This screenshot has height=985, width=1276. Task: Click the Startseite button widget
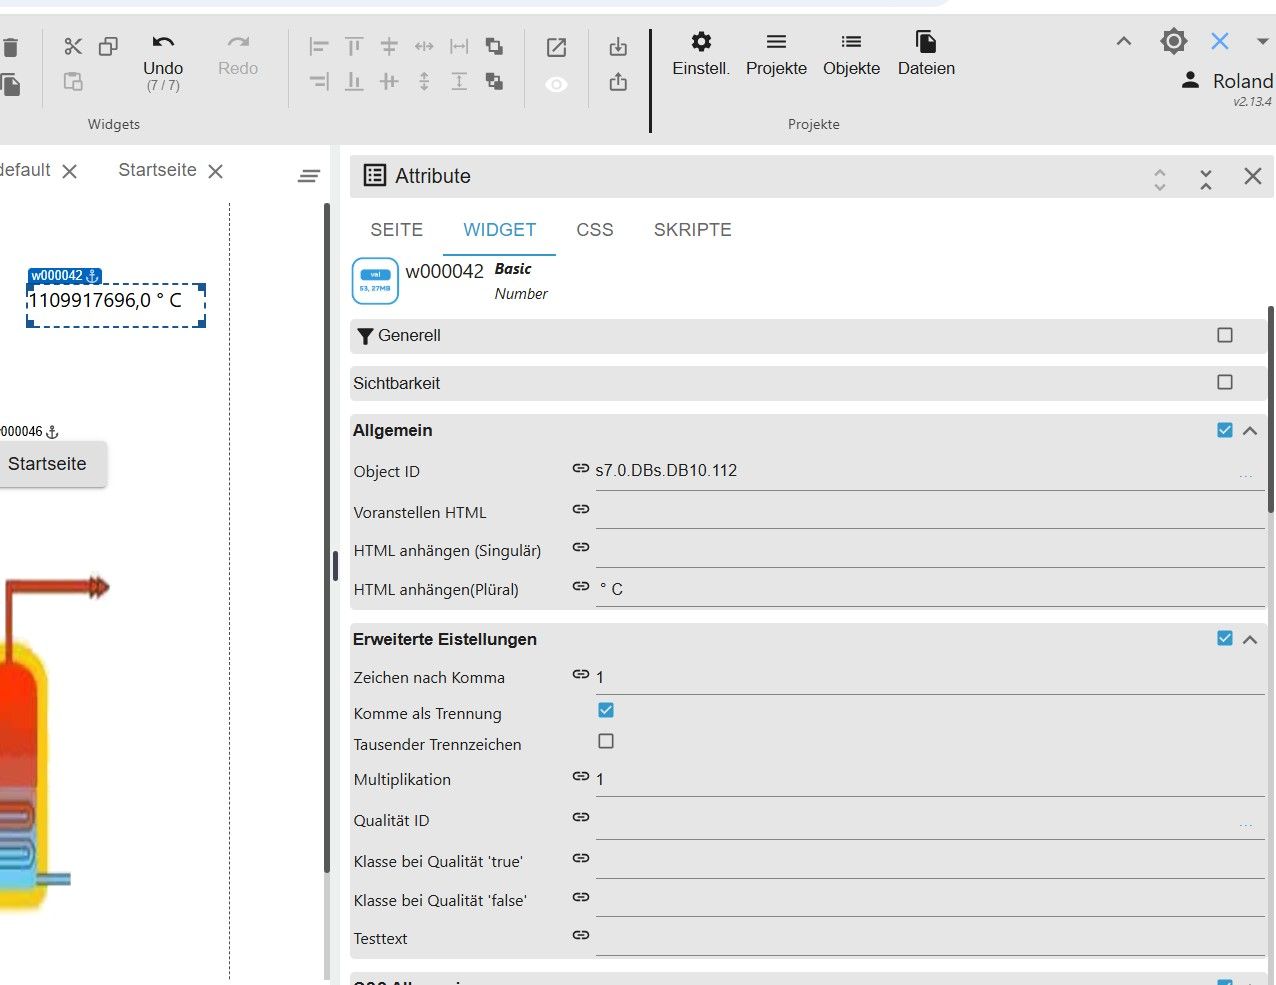(48, 464)
